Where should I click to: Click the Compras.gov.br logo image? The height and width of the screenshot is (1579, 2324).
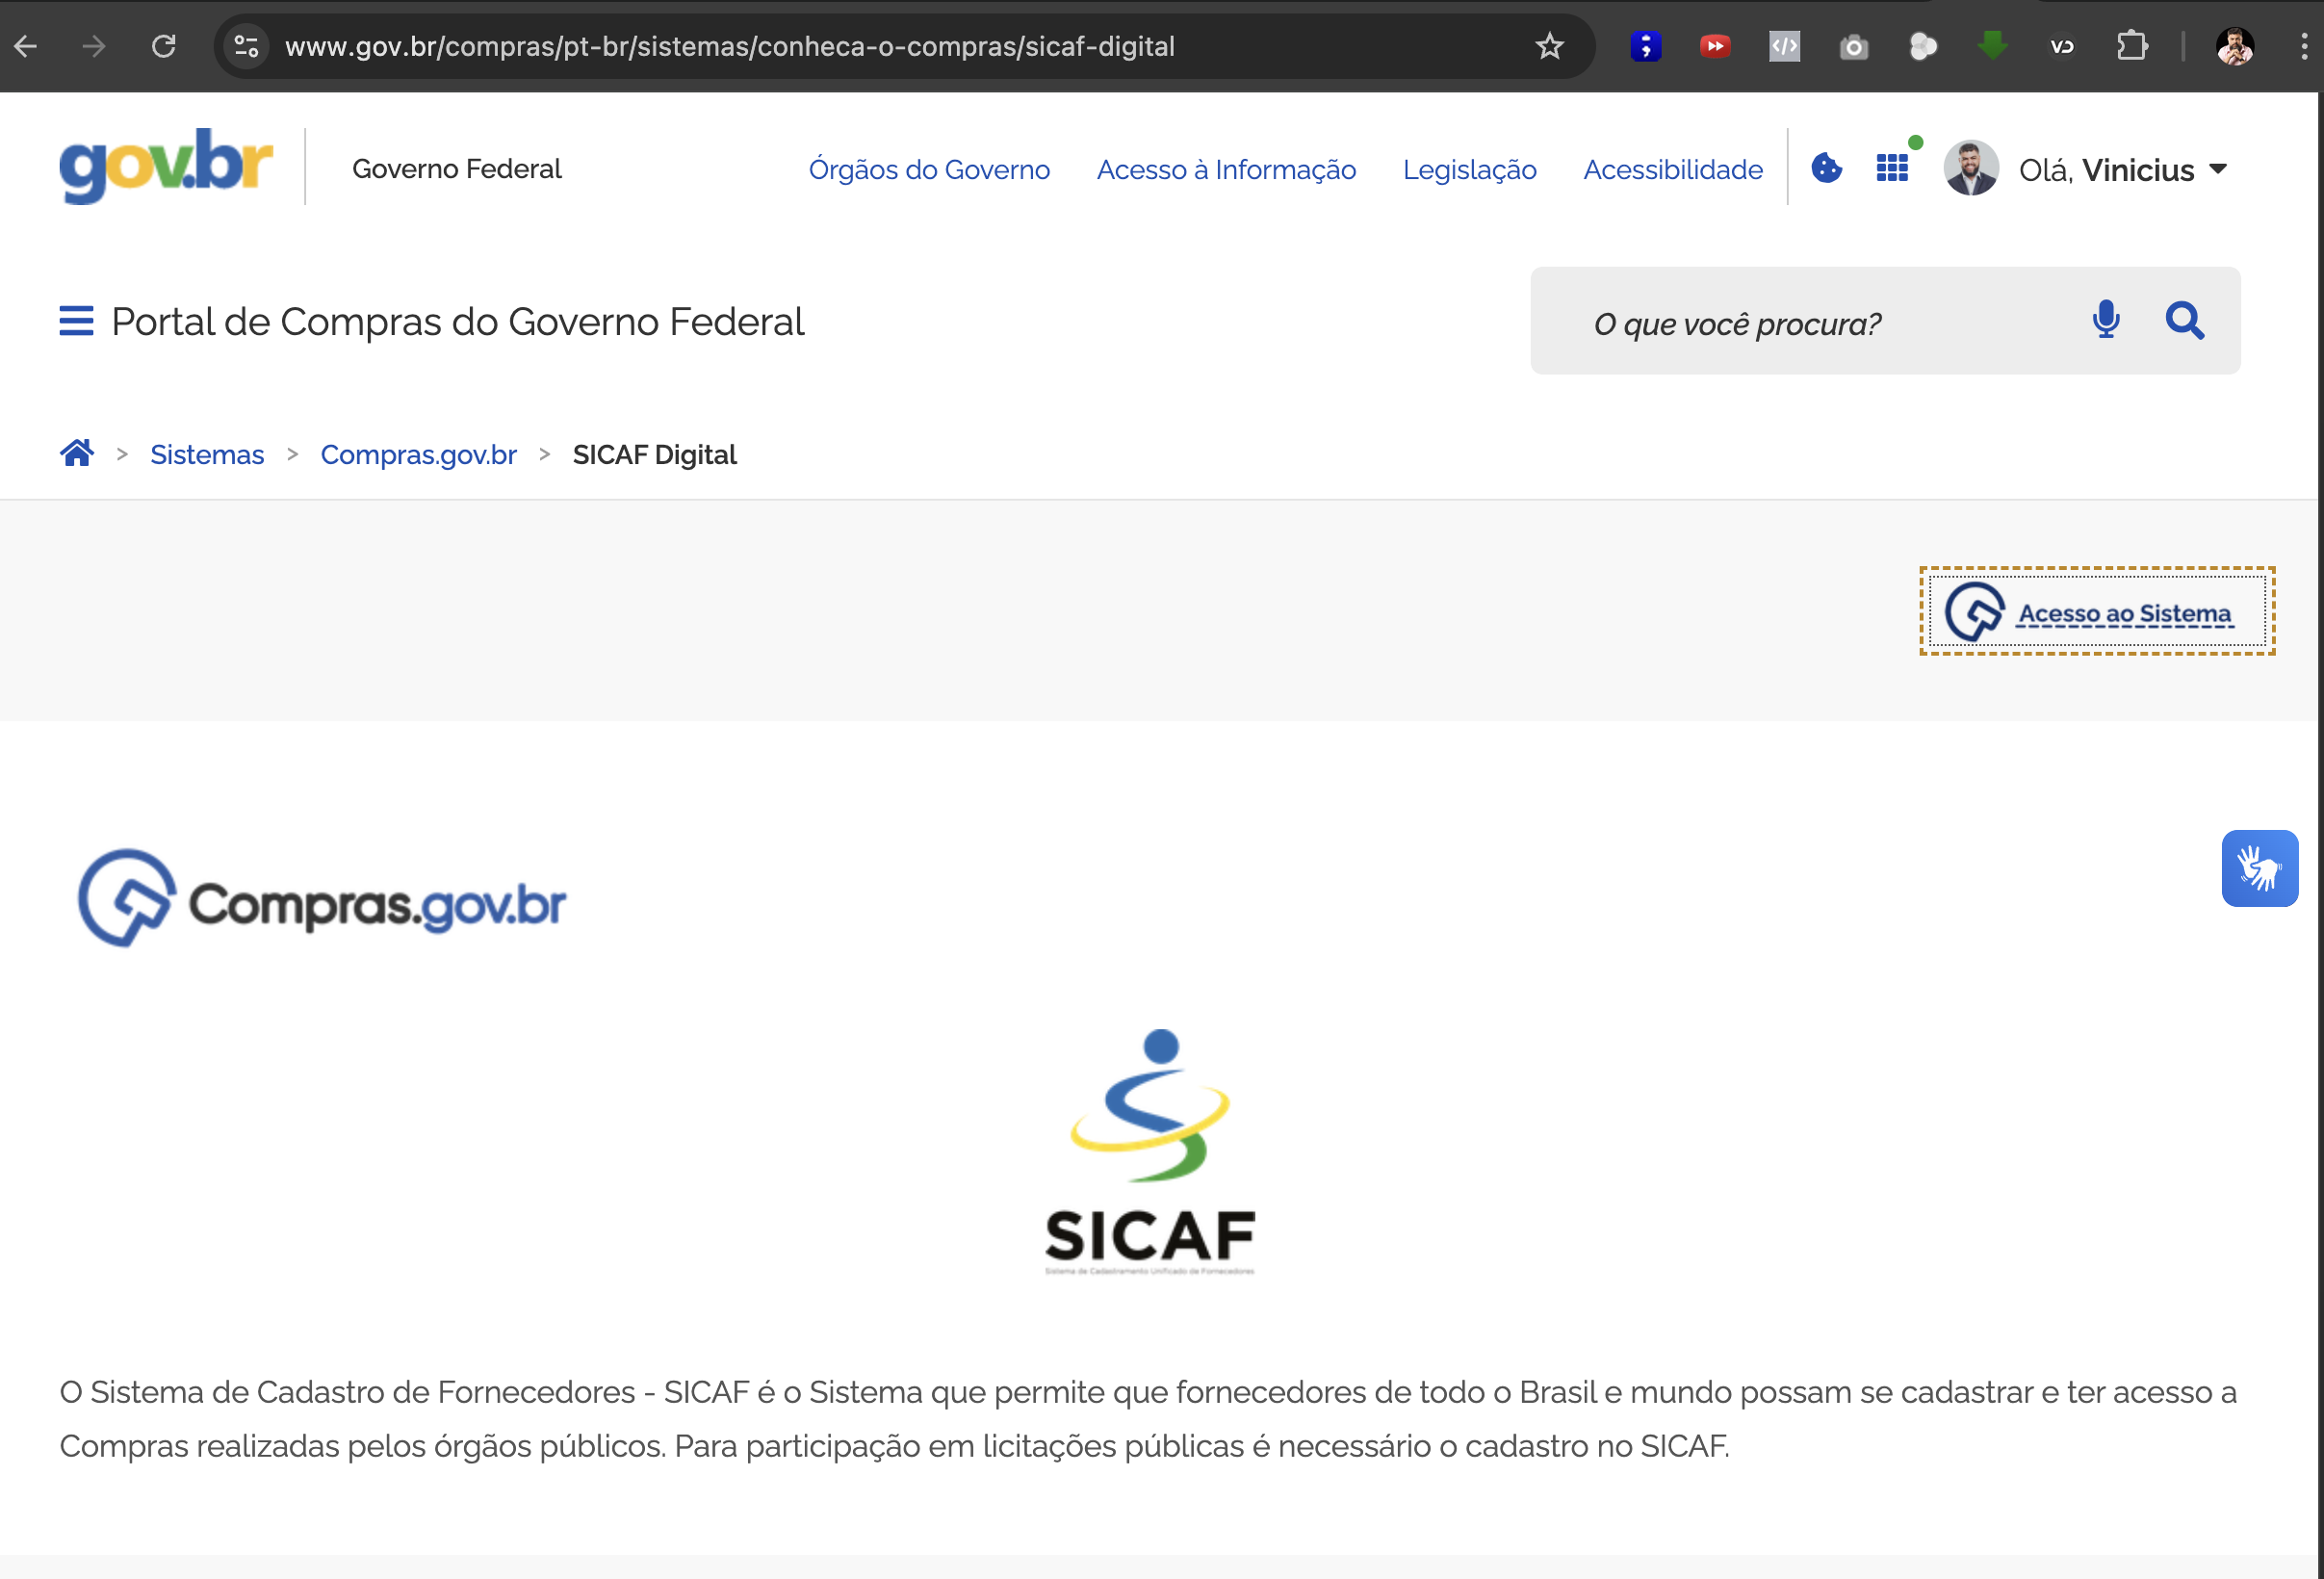point(322,898)
